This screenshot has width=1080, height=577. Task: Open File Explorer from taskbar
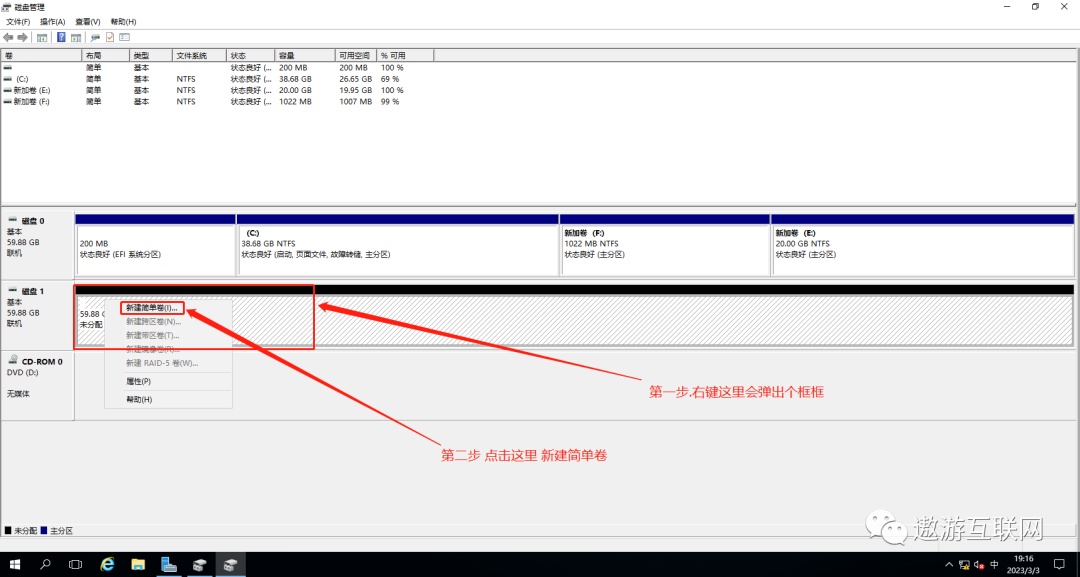pos(138,565)
